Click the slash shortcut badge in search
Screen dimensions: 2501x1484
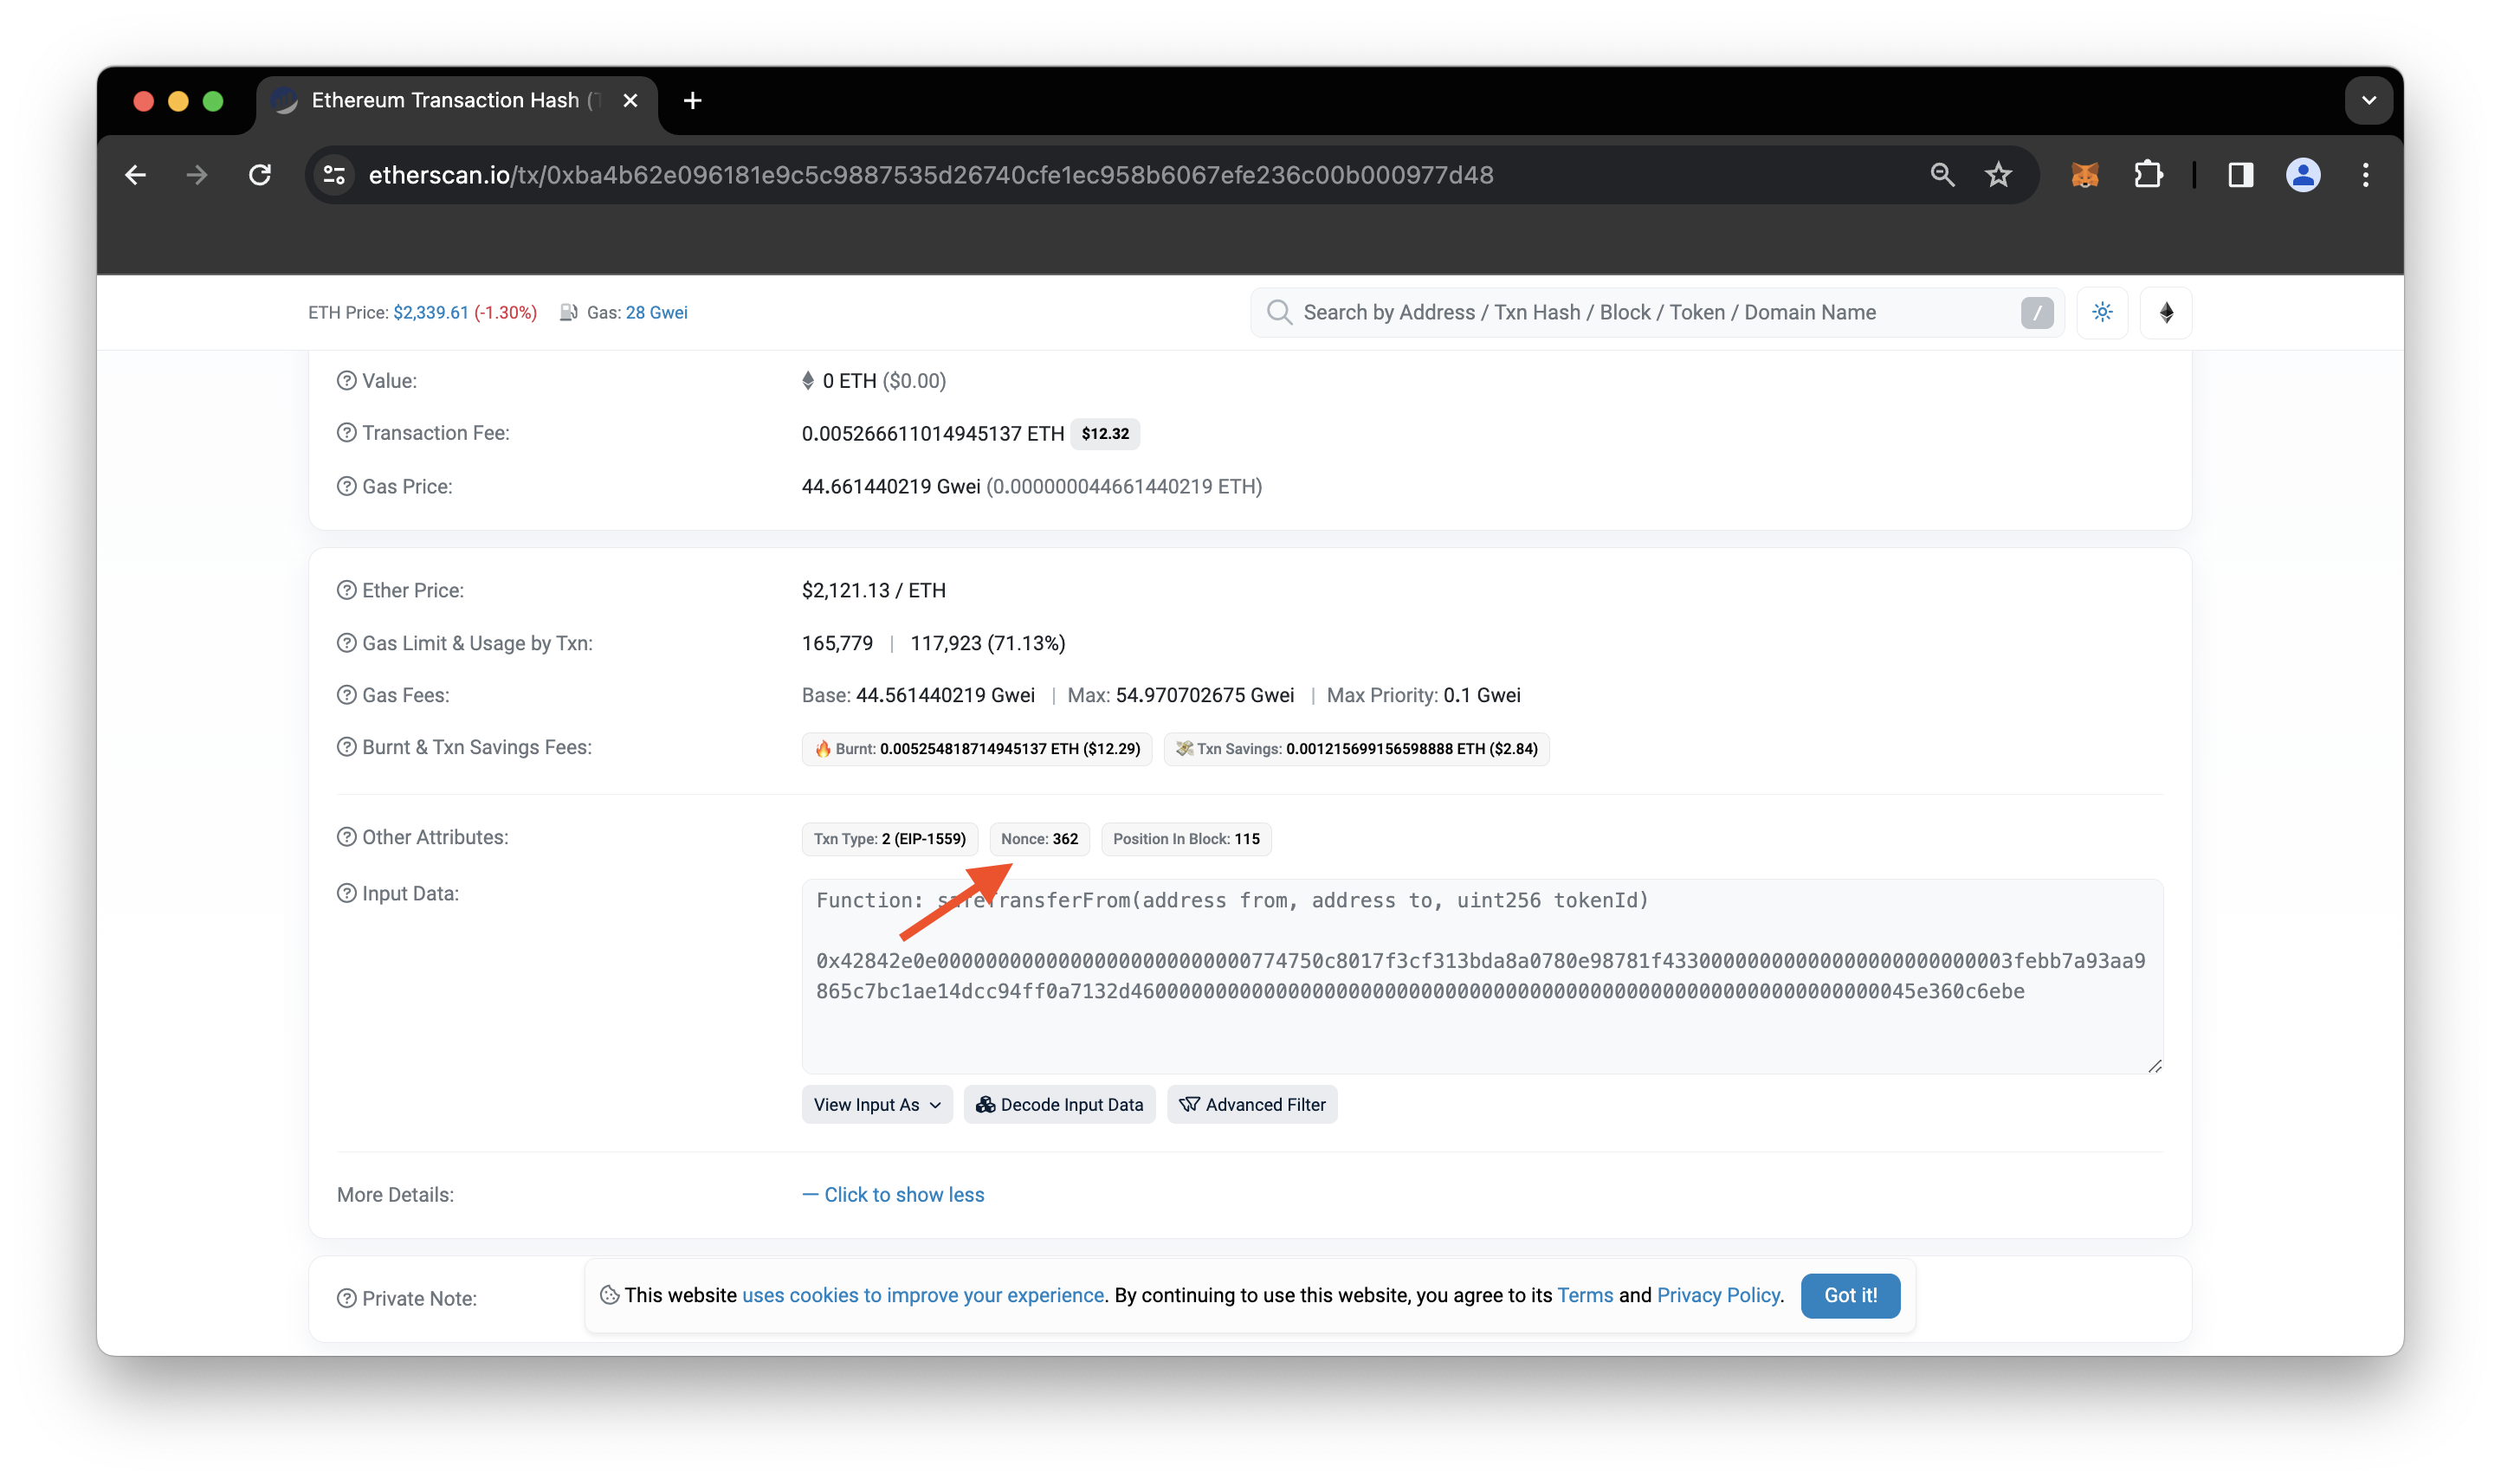(2037, 312)
